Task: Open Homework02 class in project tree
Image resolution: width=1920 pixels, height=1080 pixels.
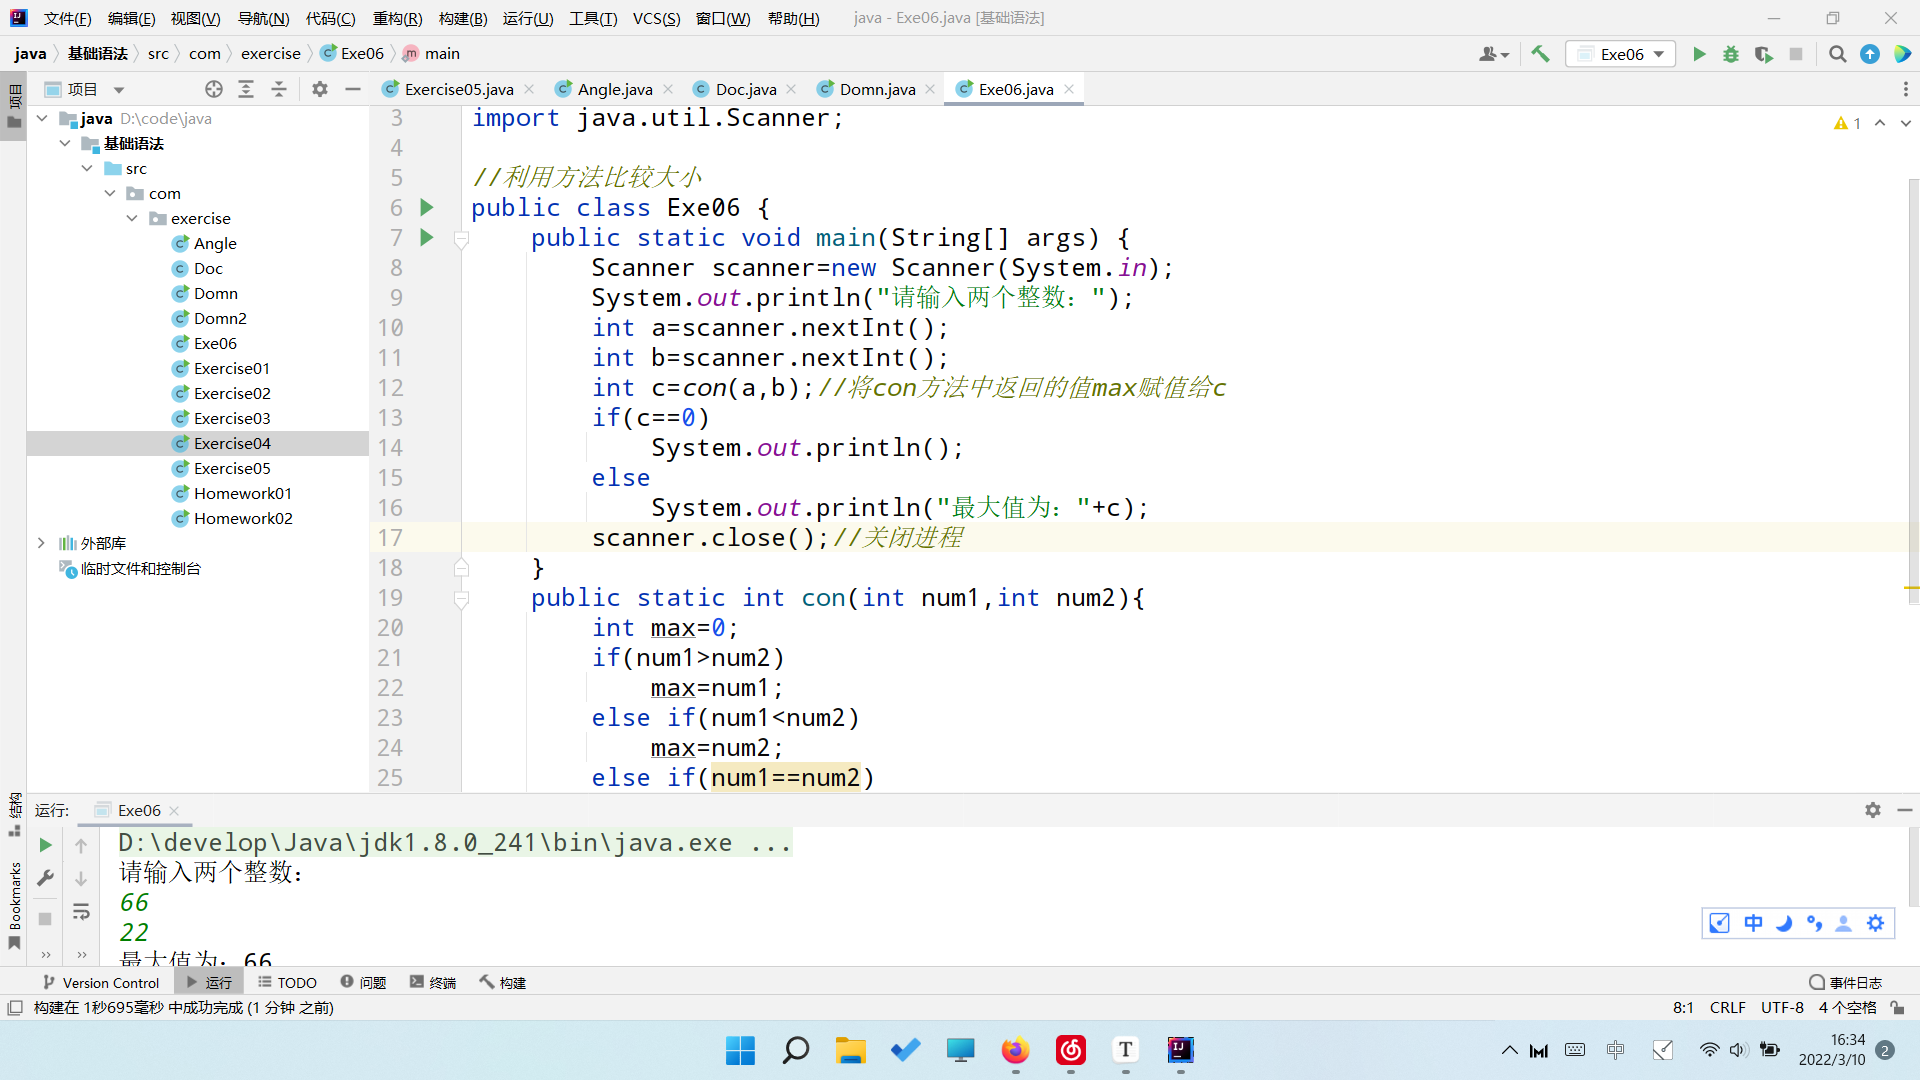Action: 243,518
